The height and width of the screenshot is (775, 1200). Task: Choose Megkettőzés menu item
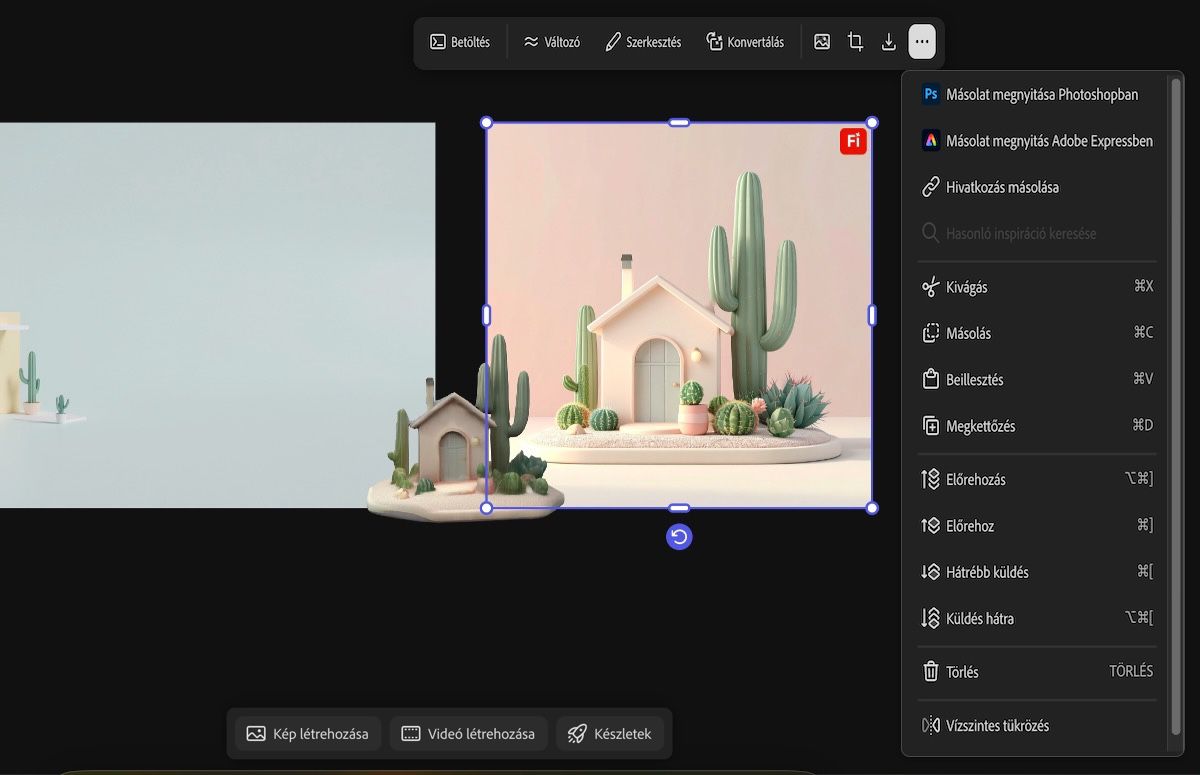[980, 426]
